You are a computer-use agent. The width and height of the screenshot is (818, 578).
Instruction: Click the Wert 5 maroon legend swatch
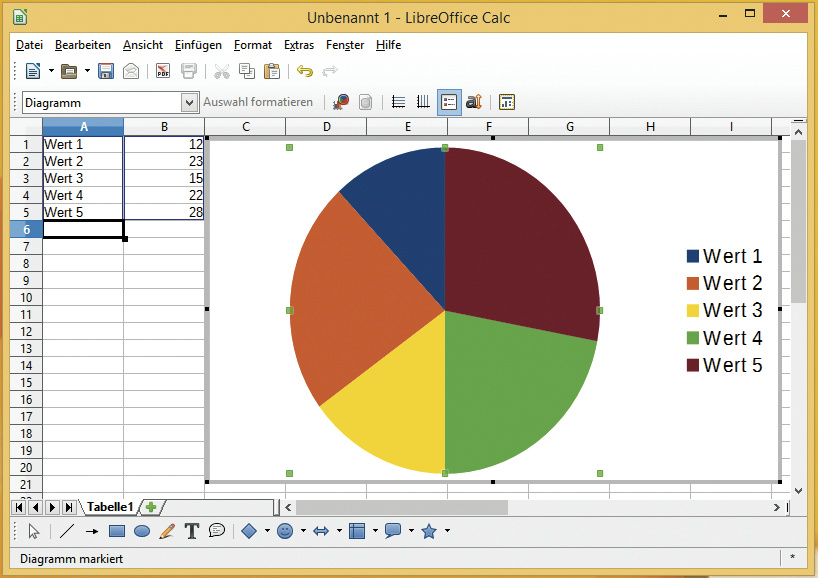point(693,365)
